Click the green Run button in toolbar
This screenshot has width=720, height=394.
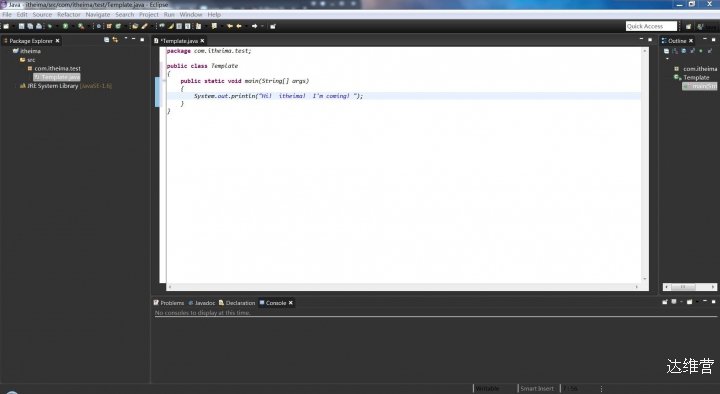65,26
